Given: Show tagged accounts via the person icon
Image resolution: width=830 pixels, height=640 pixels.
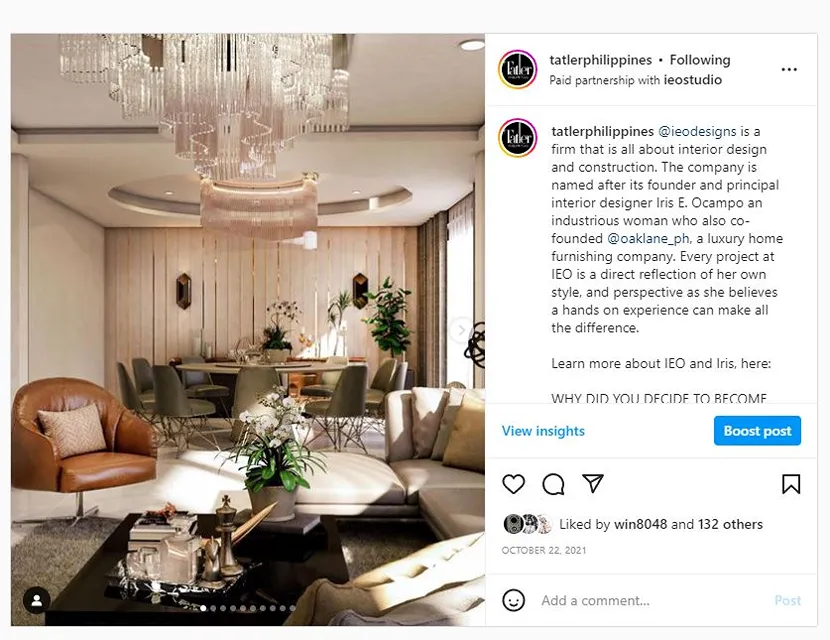Looking at the screenshot, I should [37, 600].
